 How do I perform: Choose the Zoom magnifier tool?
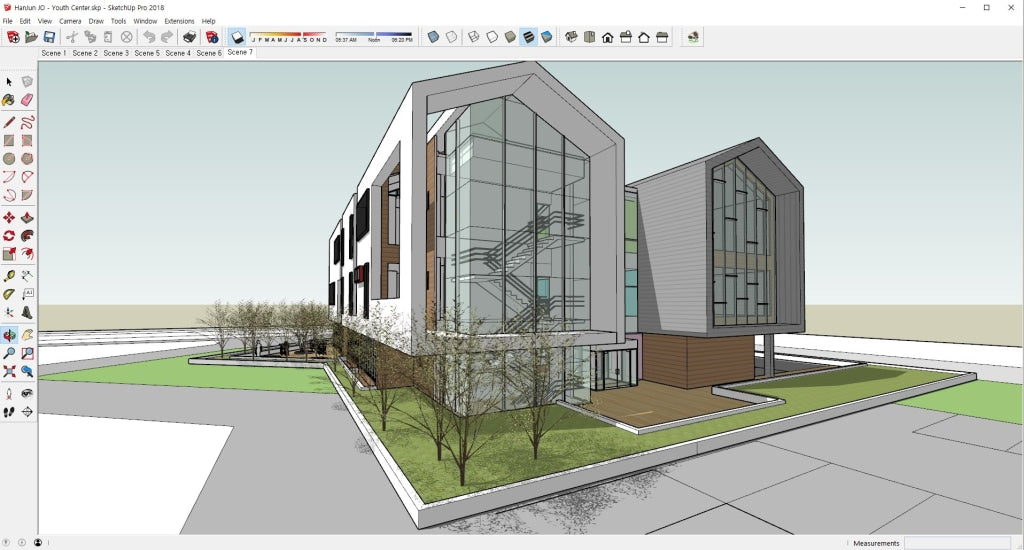pyautogui.click(x=9, y=353)
